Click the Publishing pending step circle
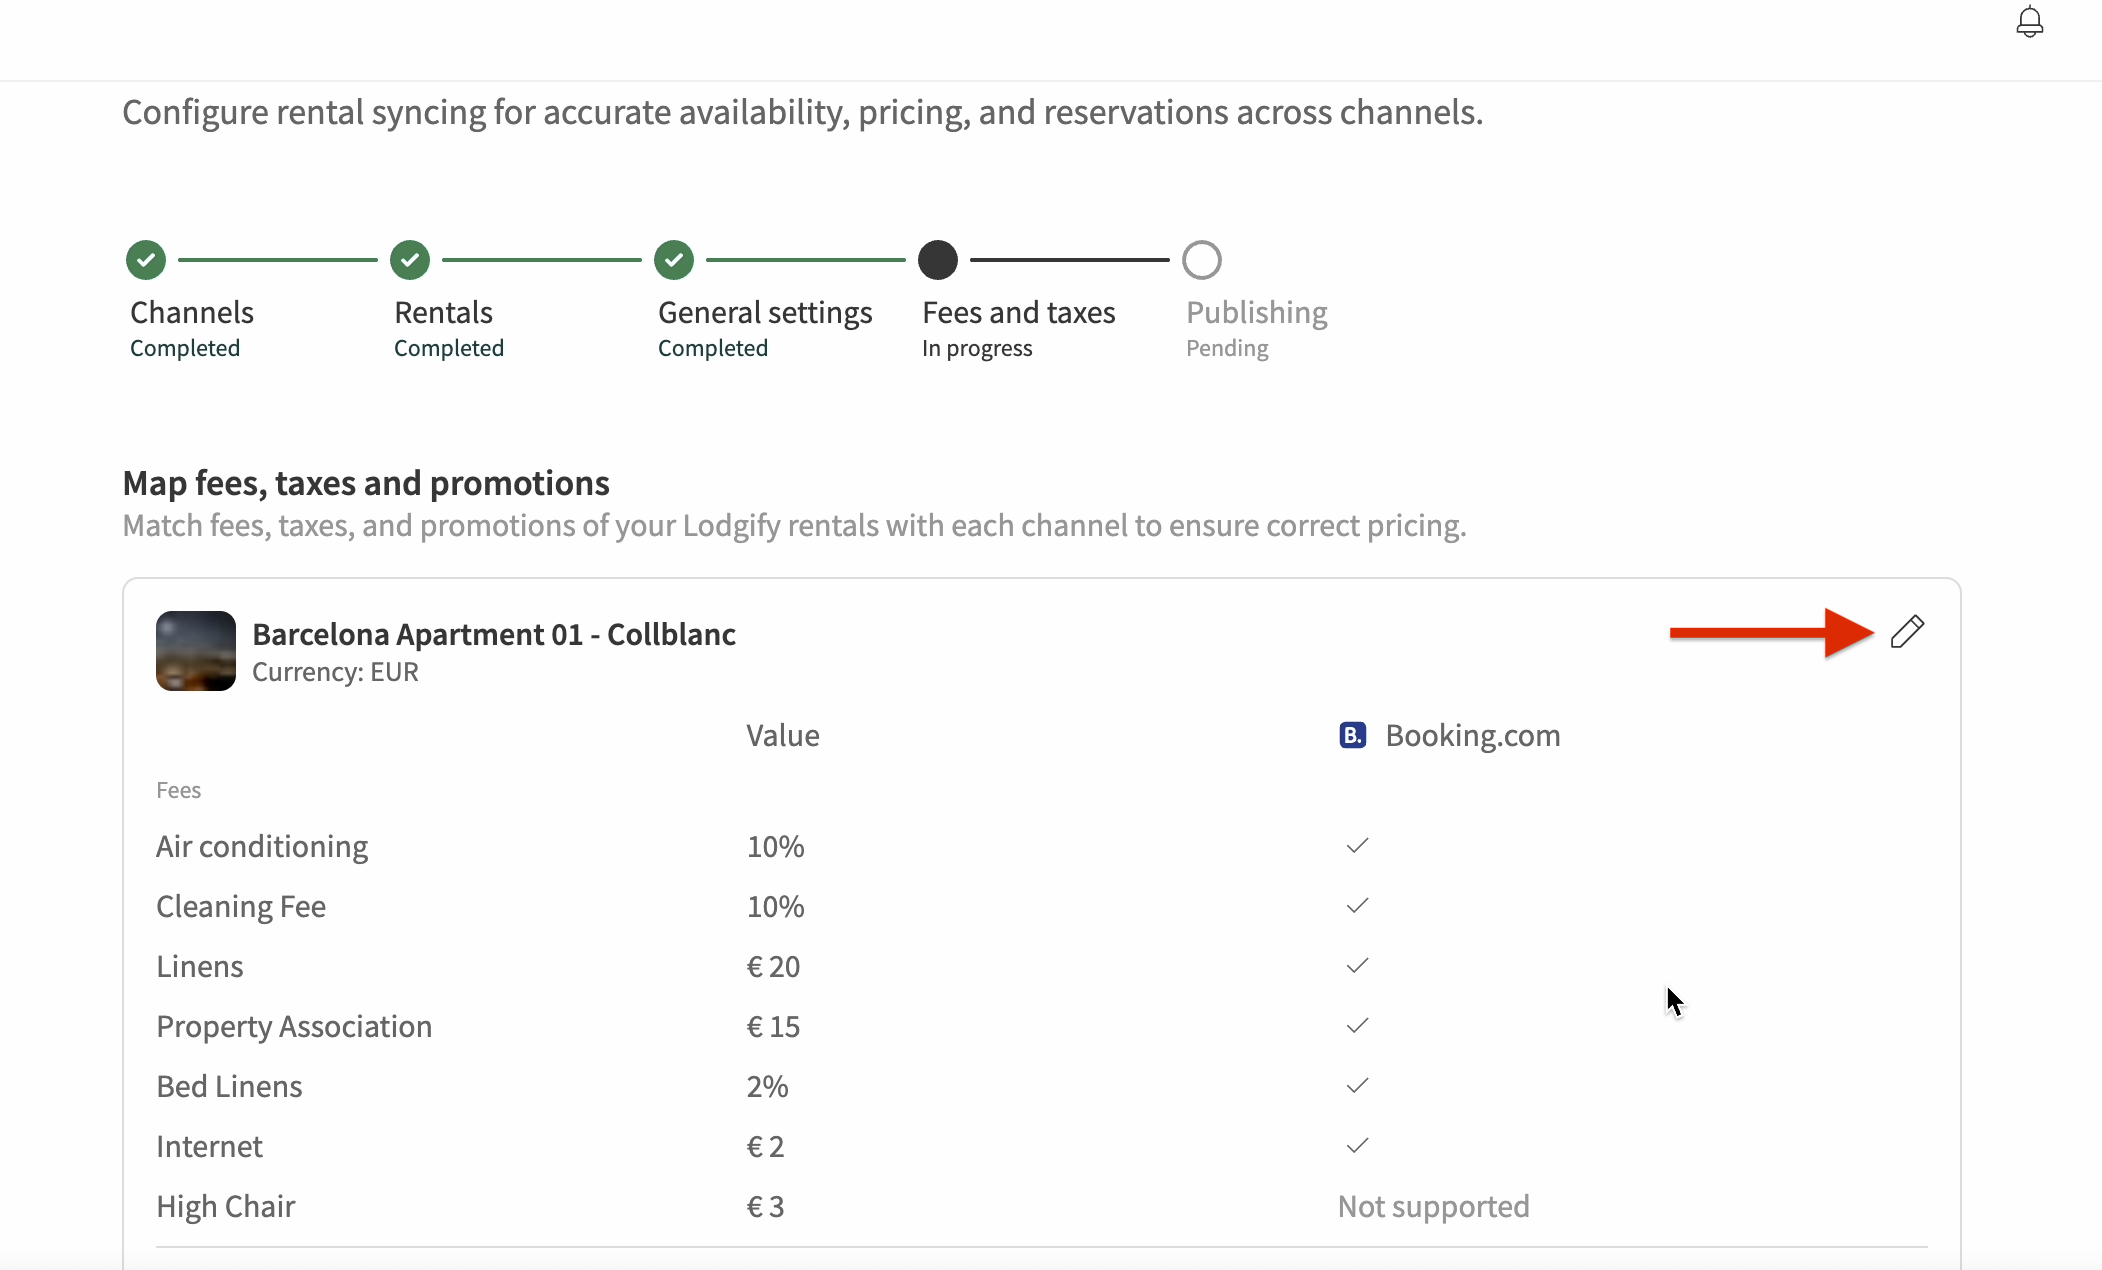 [x=1202, y=260]
